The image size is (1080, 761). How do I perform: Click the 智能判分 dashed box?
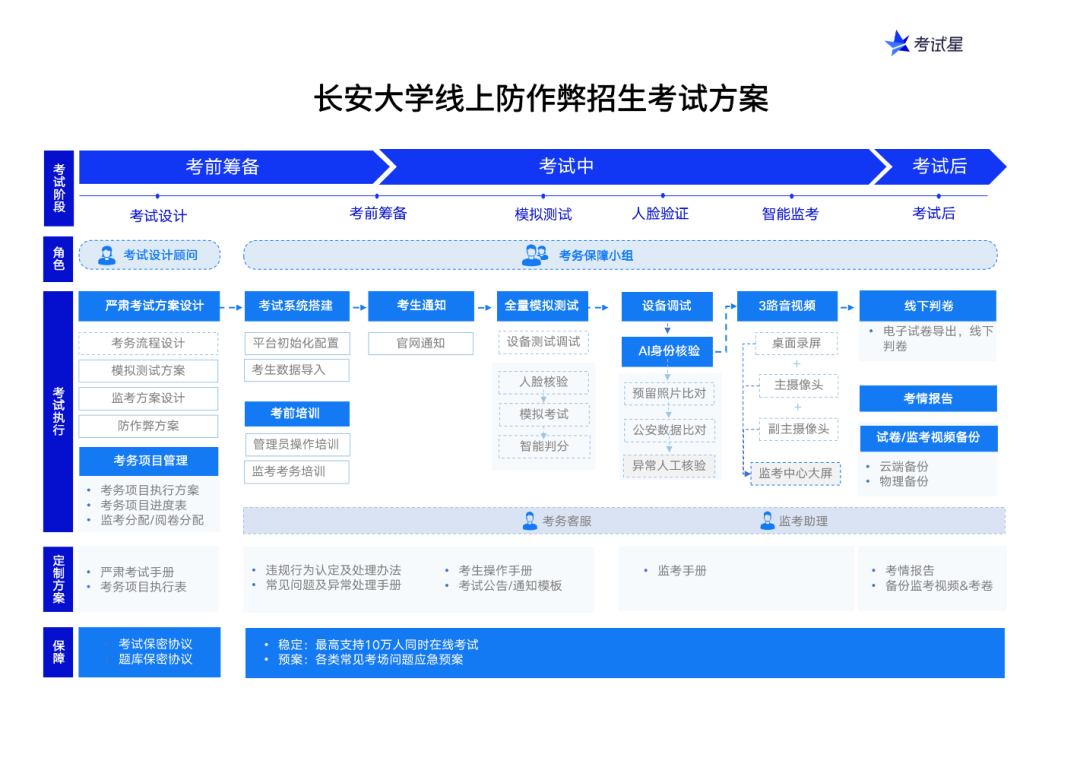point(543,446)
